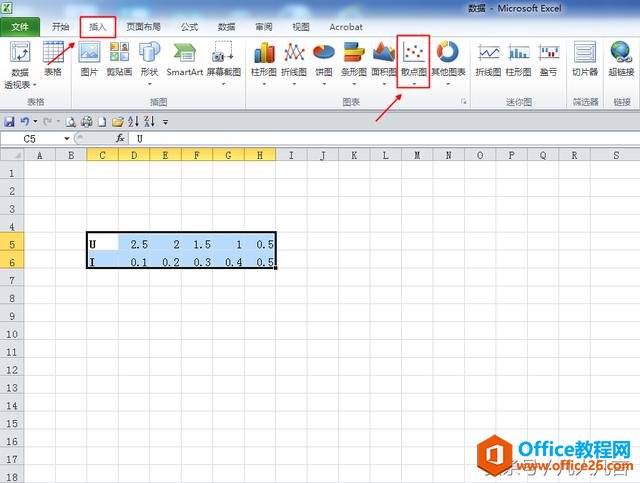Switch to the Acrobat tab
640x483 pixels.
pyautogui.click(x=346, y=27)
